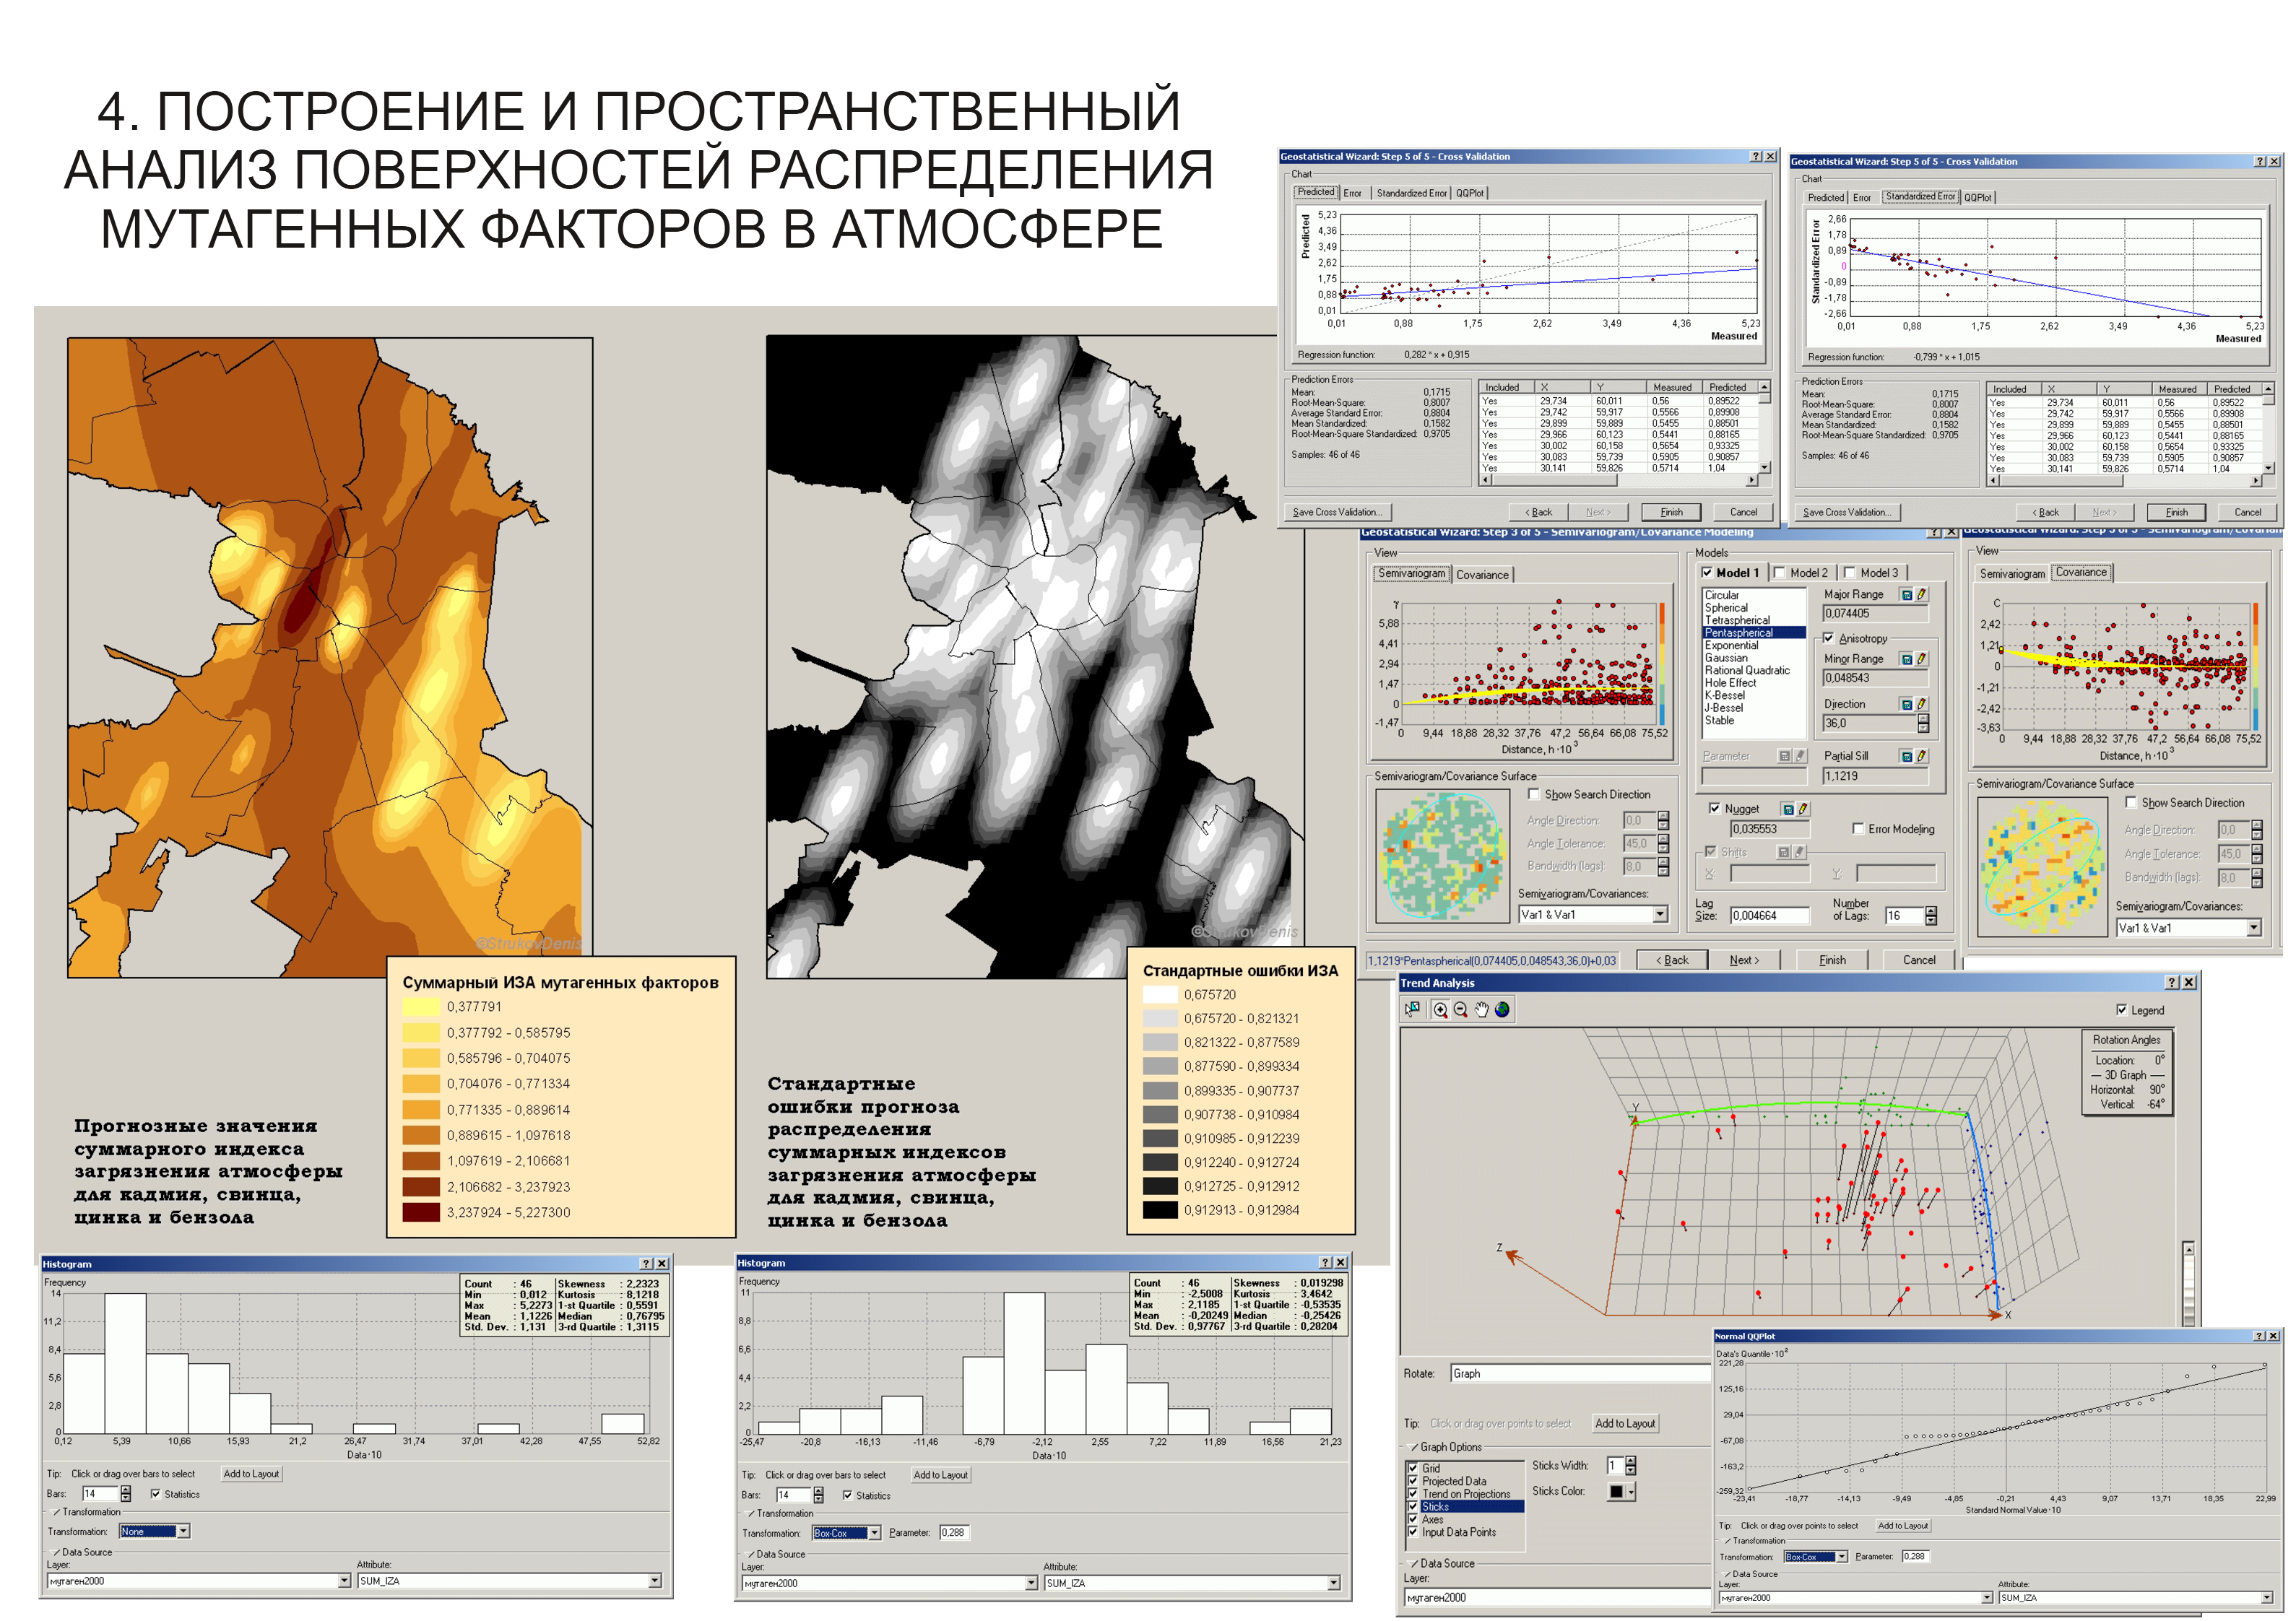Click the zoom in magnifier in Trend Analysis
Screen dimensions: 2296x1621
[x=1440, y=1009]
